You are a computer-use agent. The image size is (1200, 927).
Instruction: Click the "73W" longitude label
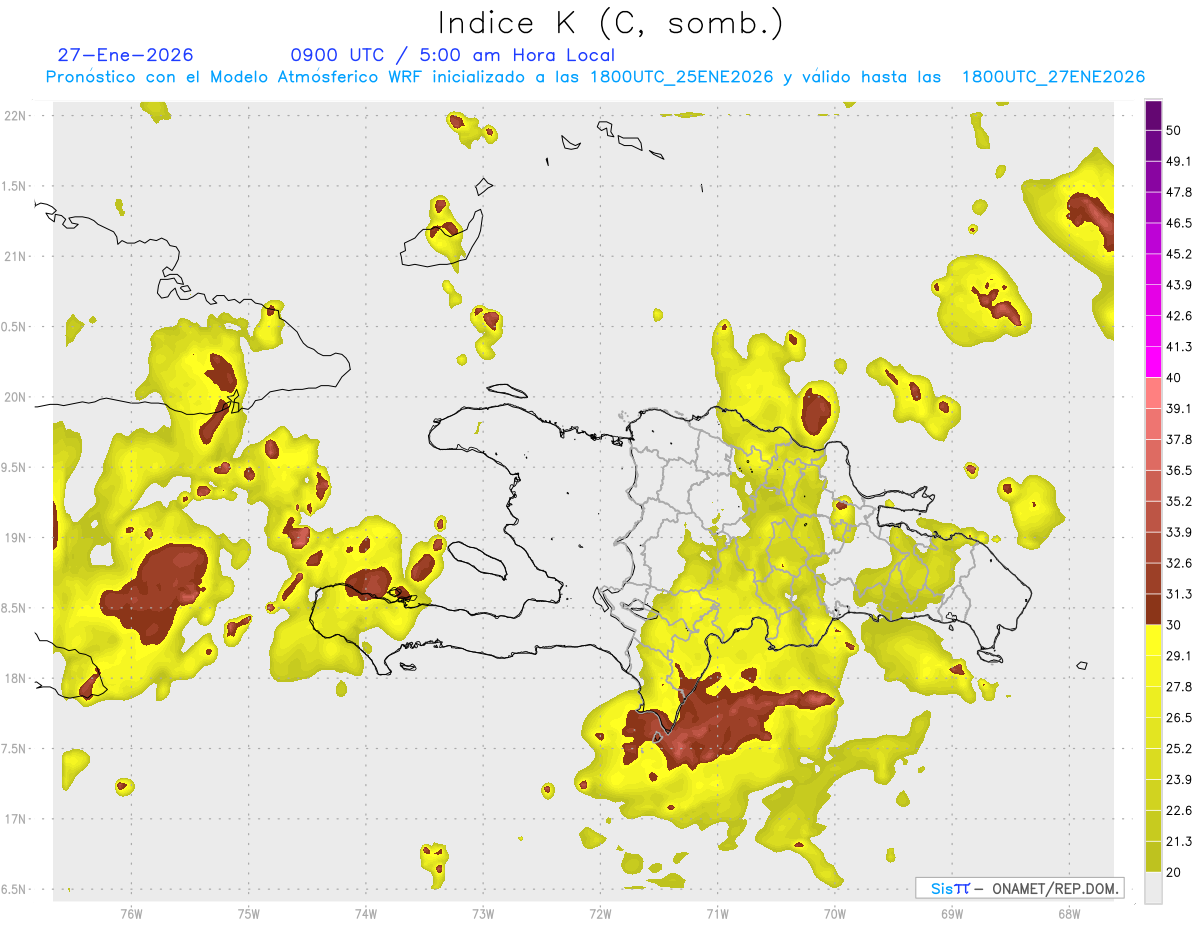483,913
